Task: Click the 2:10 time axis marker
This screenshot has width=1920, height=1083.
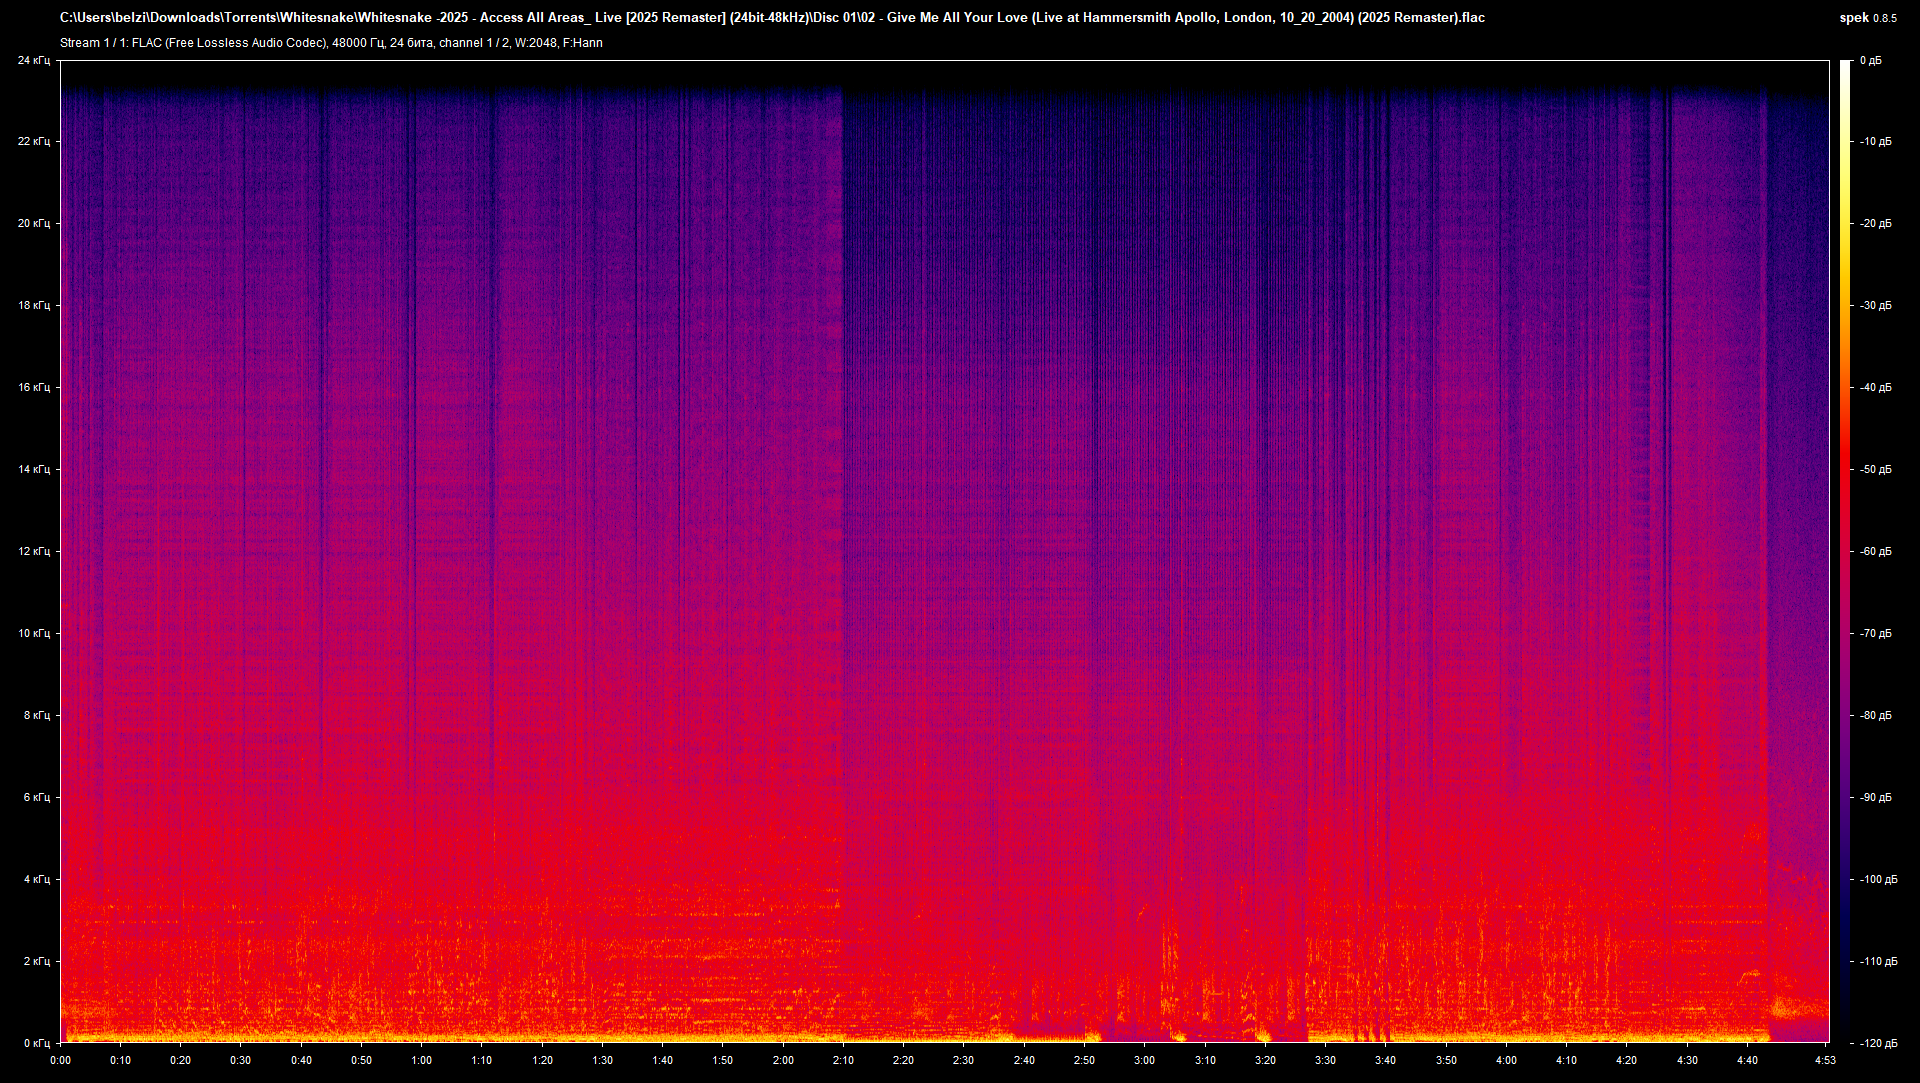Action: pyautogui.click(x=843, y=1061)
